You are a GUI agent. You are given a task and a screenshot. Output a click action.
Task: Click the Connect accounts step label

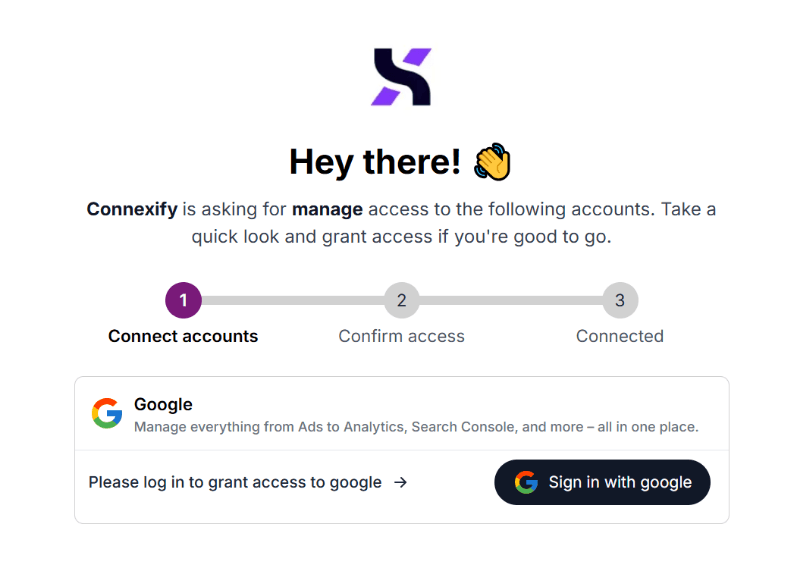point(183,336)
